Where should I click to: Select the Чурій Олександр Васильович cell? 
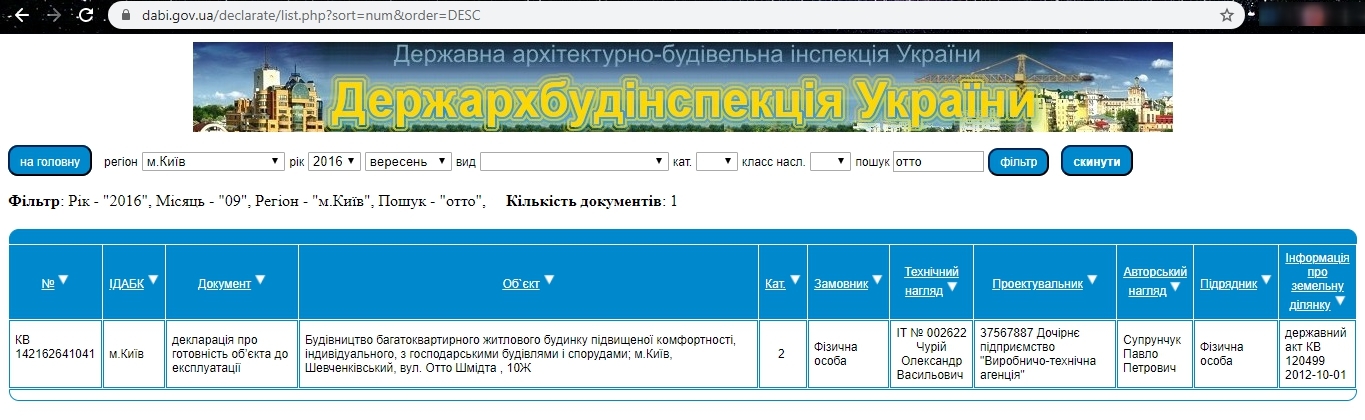point(931,354)
